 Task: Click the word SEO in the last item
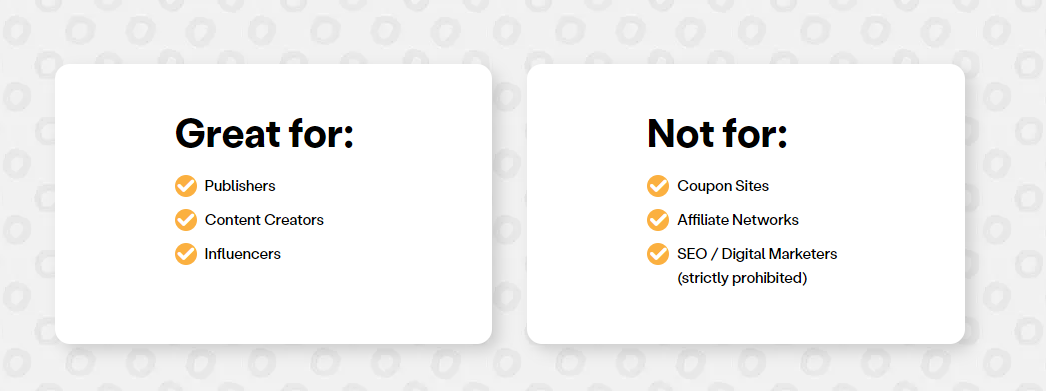click(691, 254)
